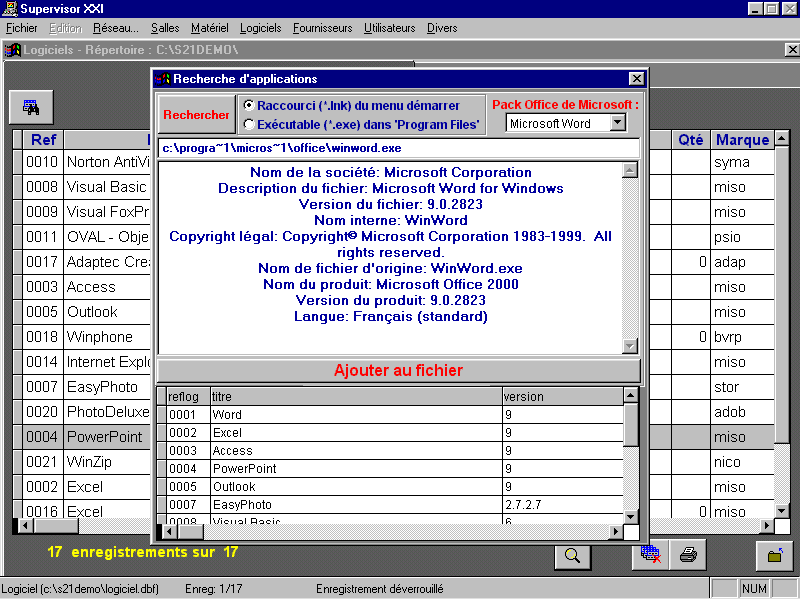This screenshot has width=800, height=600.
Task: Select Raccourci (*.lnk) du menu démarrer option
Action: [x=352, y=106]
